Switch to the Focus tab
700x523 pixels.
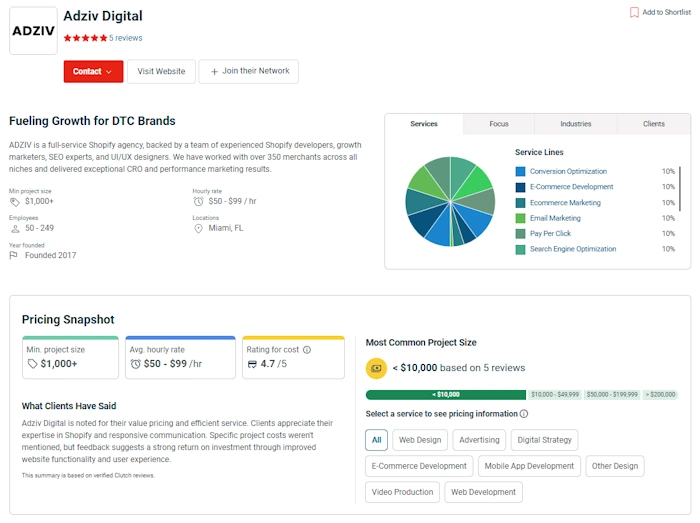click(499, 124)
